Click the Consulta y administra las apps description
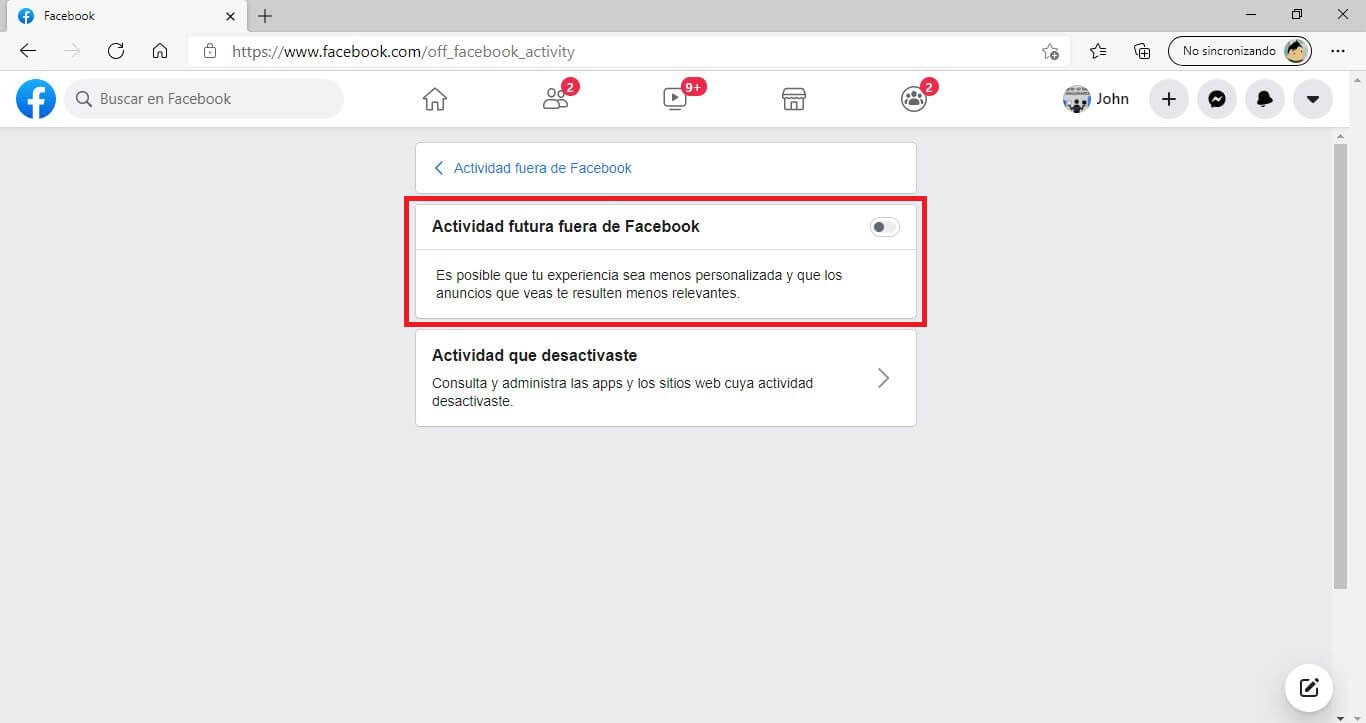This screenshot has height=723, width=1366. click(622, 392)
